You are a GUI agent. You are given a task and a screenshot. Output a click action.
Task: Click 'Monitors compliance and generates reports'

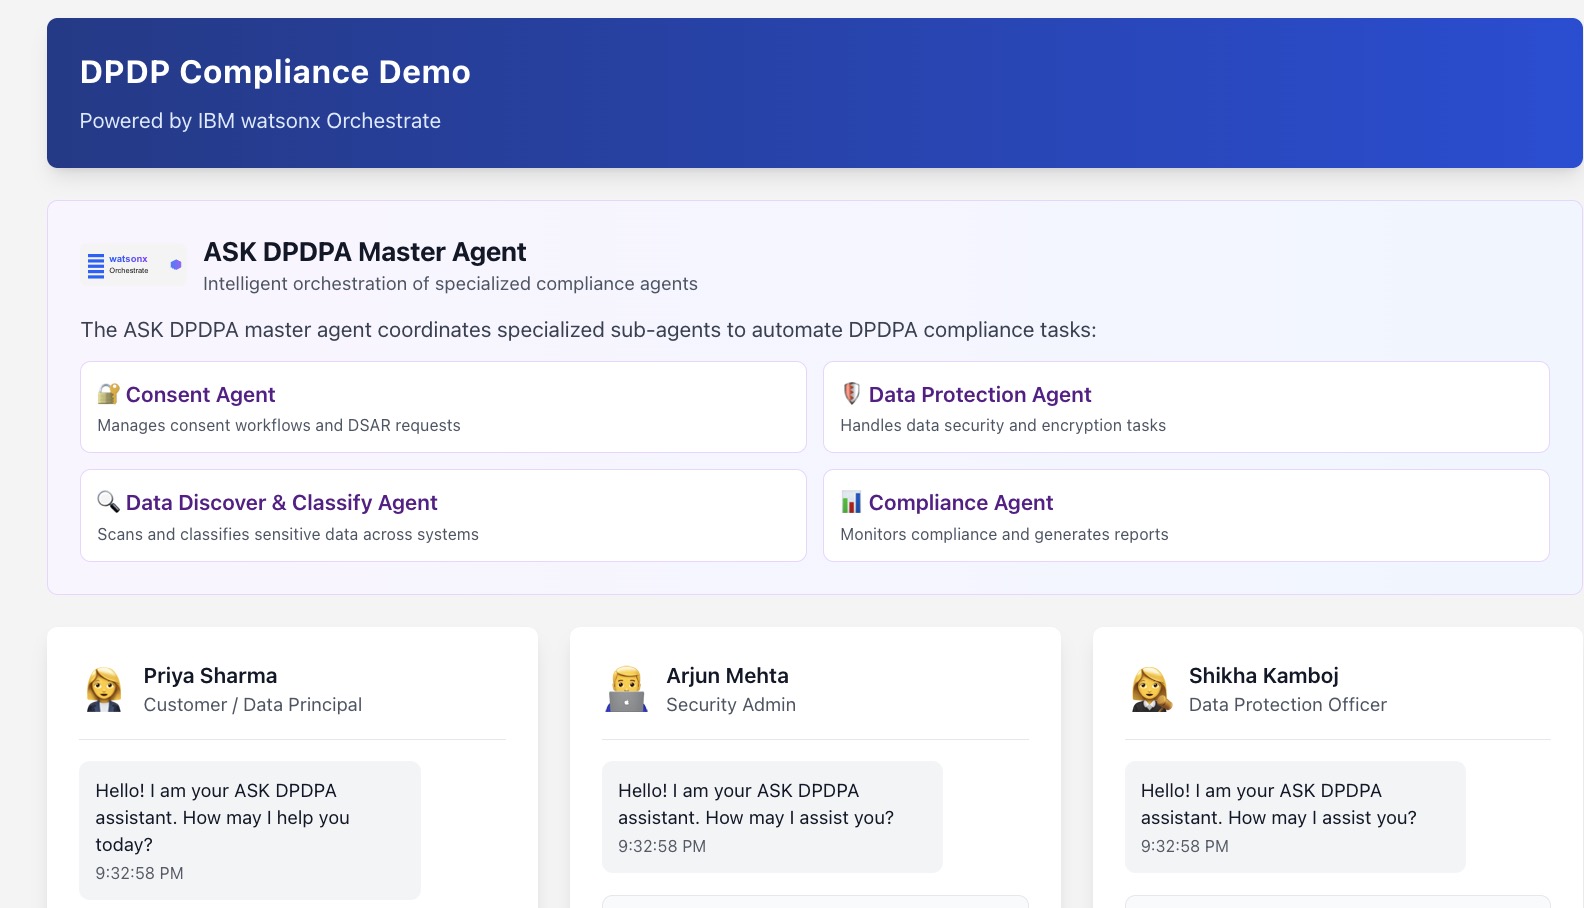click(x=1004, y=534)
